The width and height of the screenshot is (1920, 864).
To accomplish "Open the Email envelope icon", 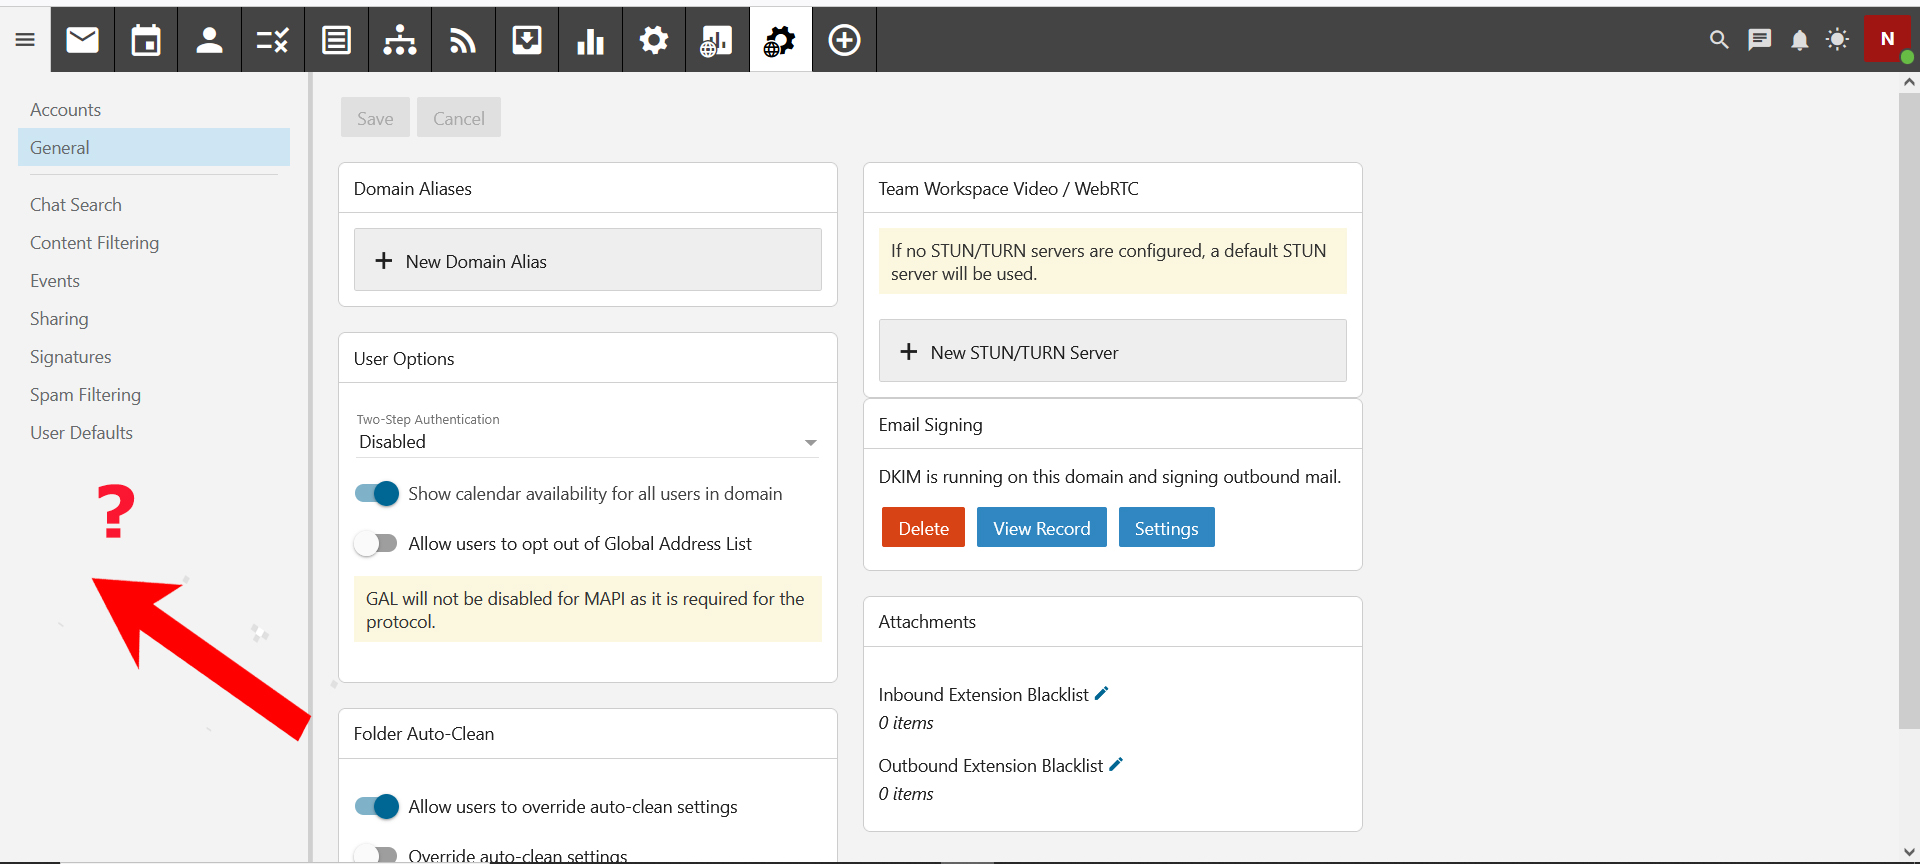I will coord(83,40).
